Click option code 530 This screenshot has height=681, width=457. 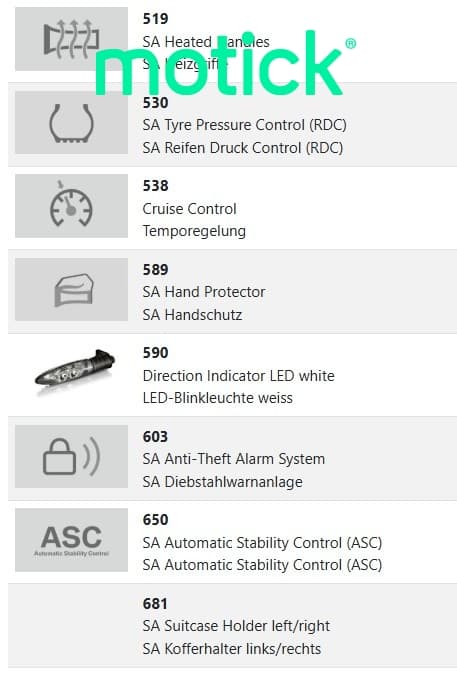tap(155, 103)
